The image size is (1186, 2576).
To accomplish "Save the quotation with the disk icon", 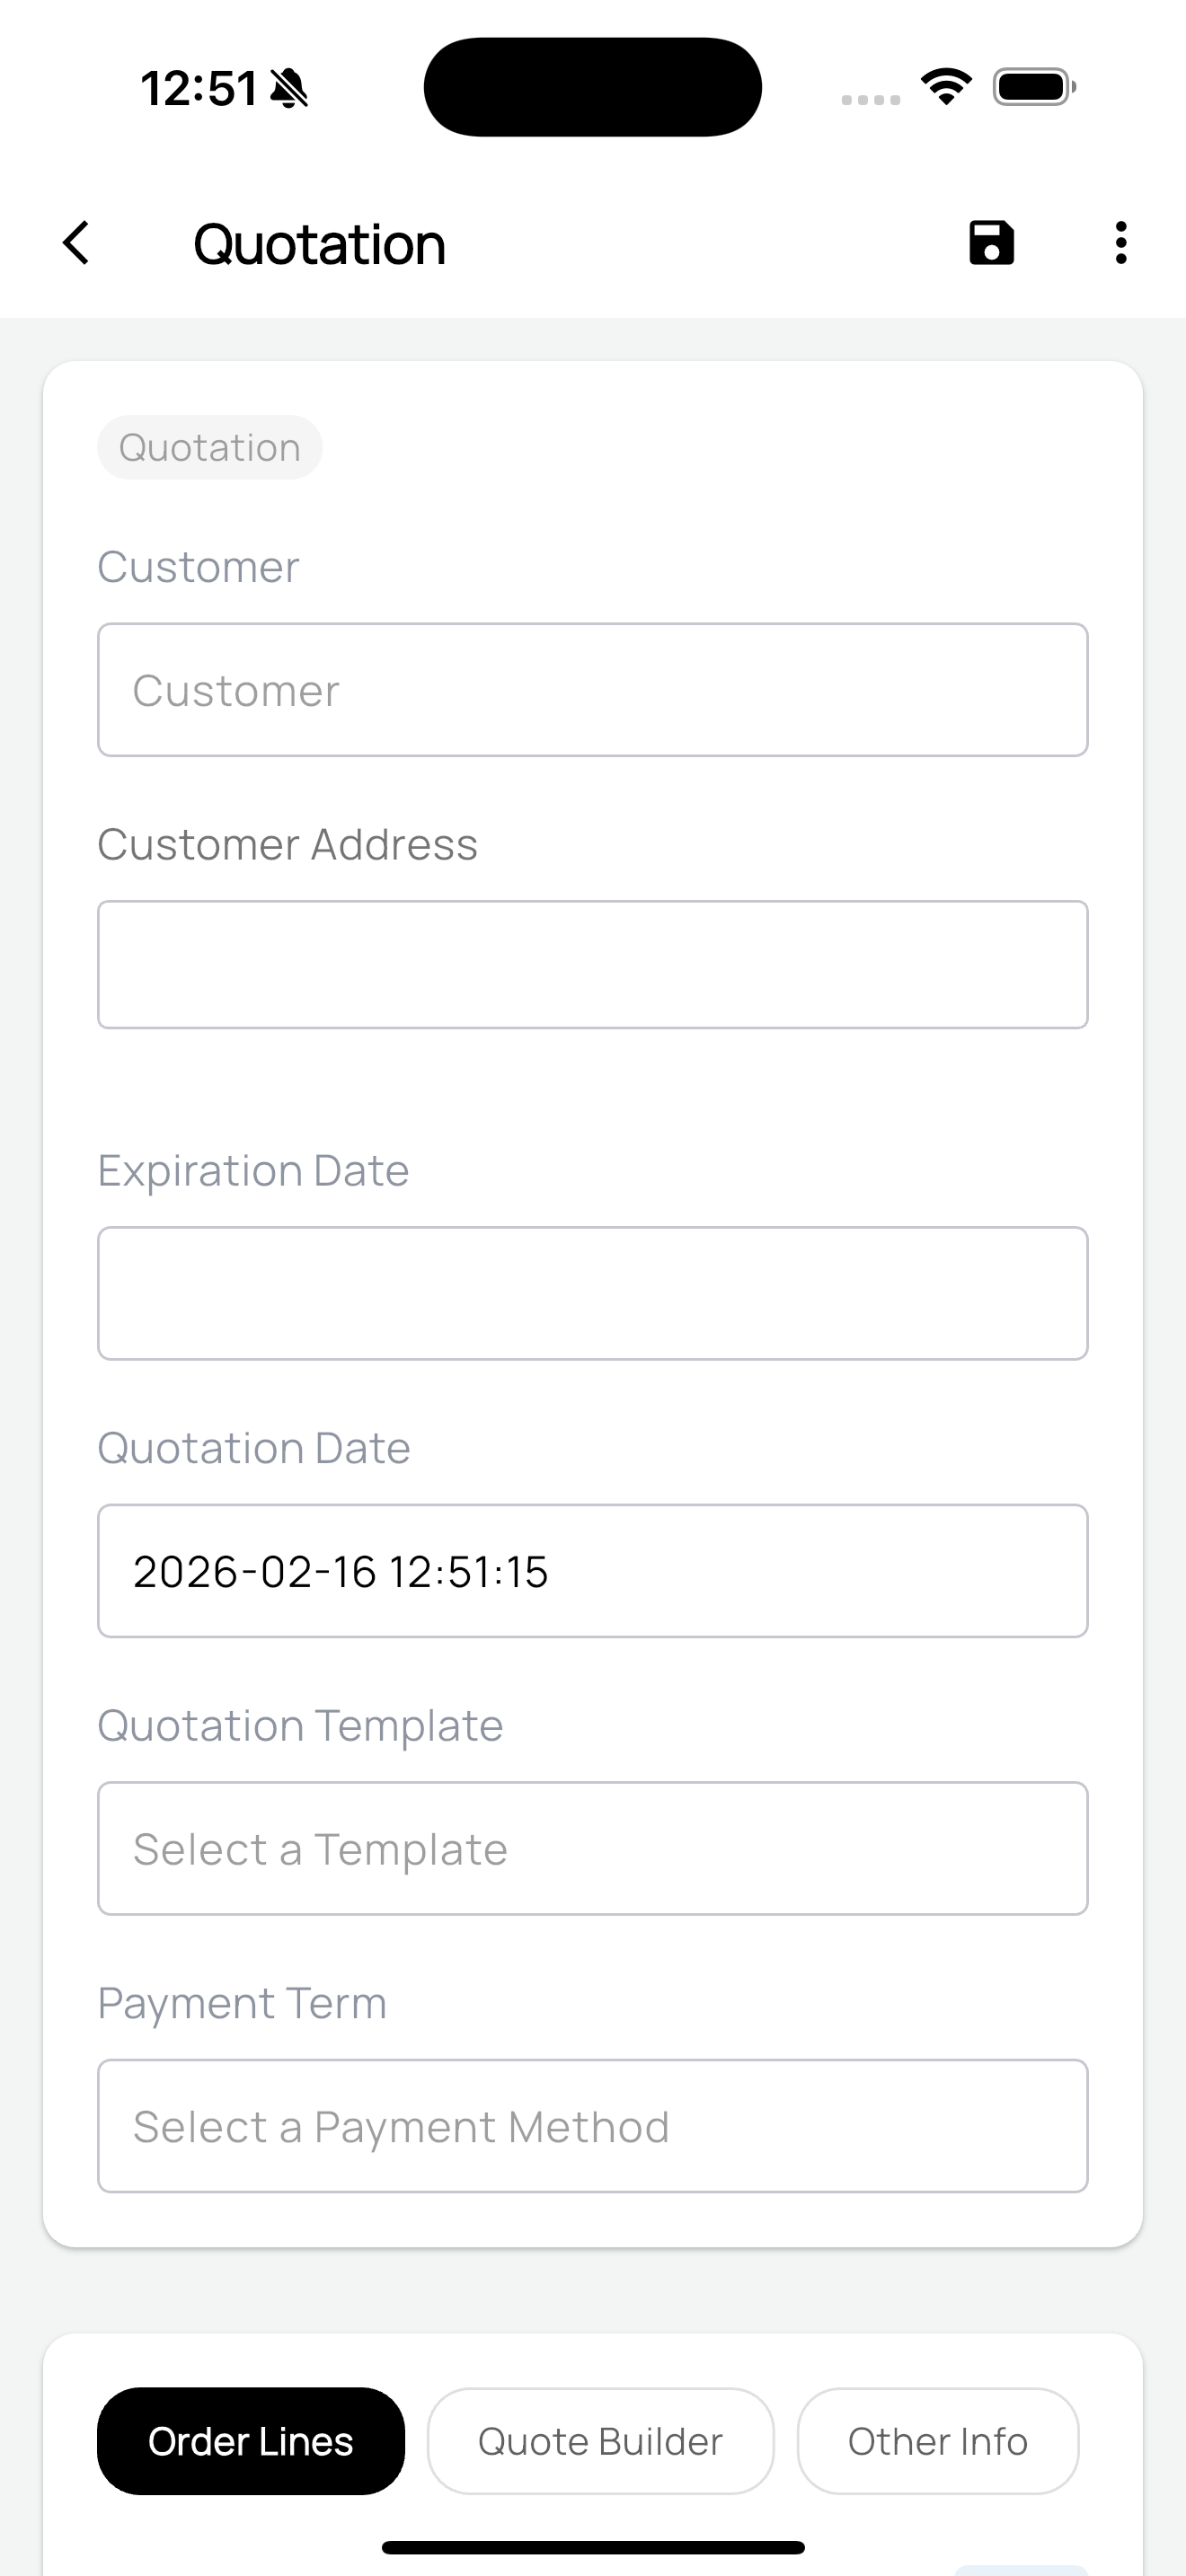I will [991, 243].
